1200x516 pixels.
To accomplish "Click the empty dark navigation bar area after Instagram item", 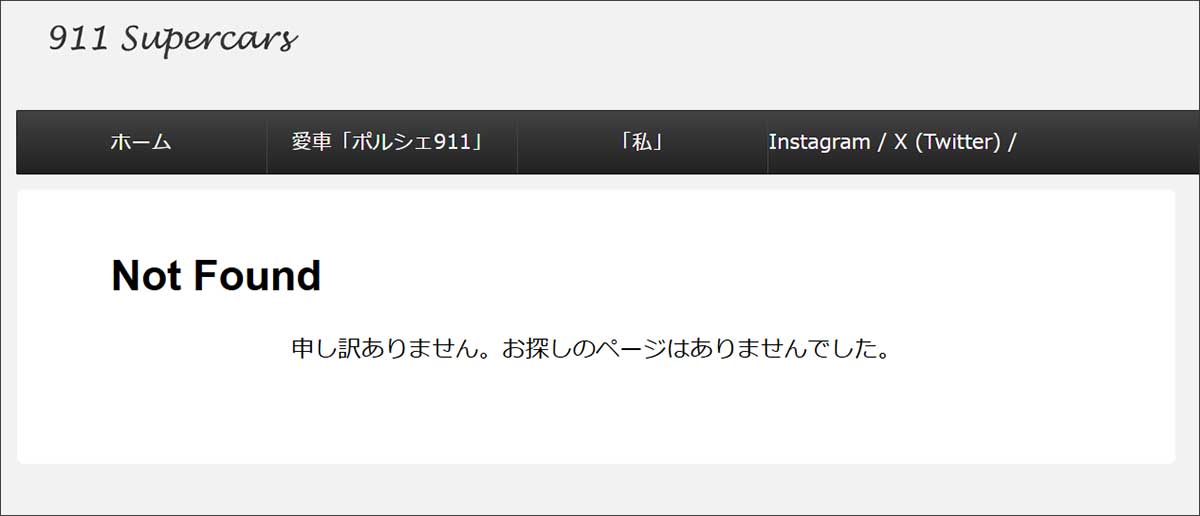I will (1108, 142).
